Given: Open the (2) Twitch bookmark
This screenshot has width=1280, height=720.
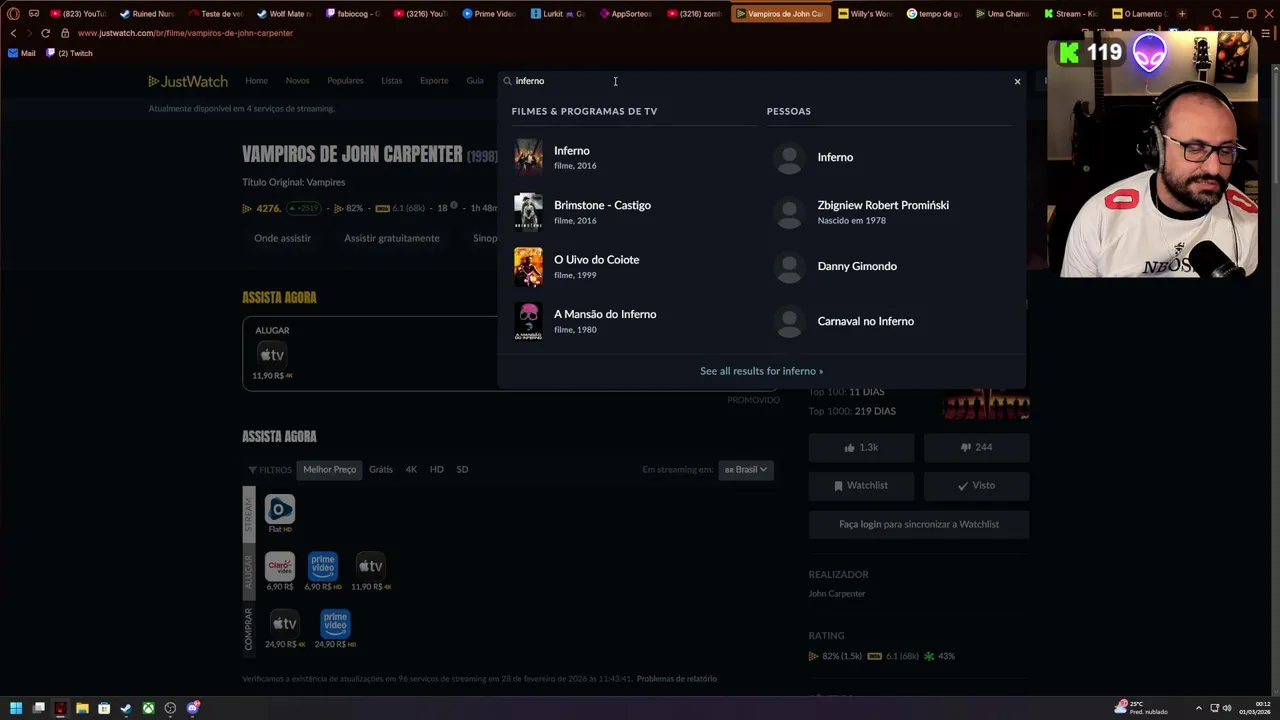Looking at the screenshot, I should 69,53.
